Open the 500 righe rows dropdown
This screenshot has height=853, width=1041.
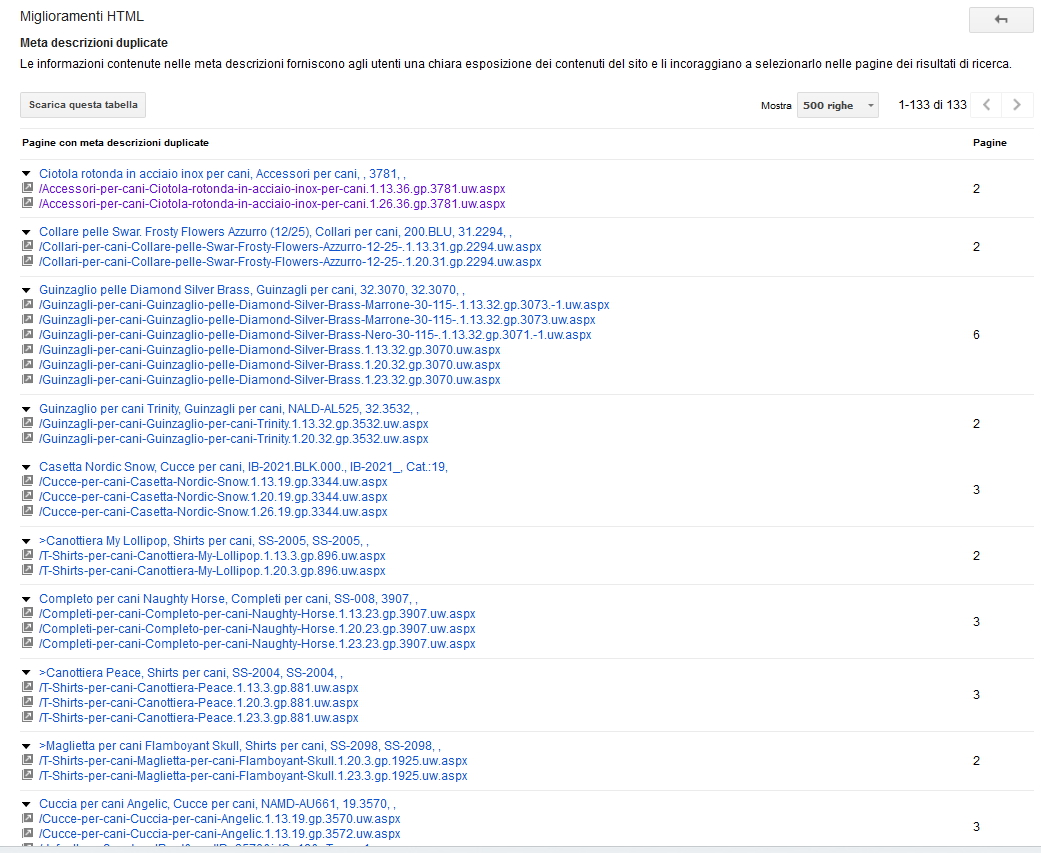tap(837, 106)
